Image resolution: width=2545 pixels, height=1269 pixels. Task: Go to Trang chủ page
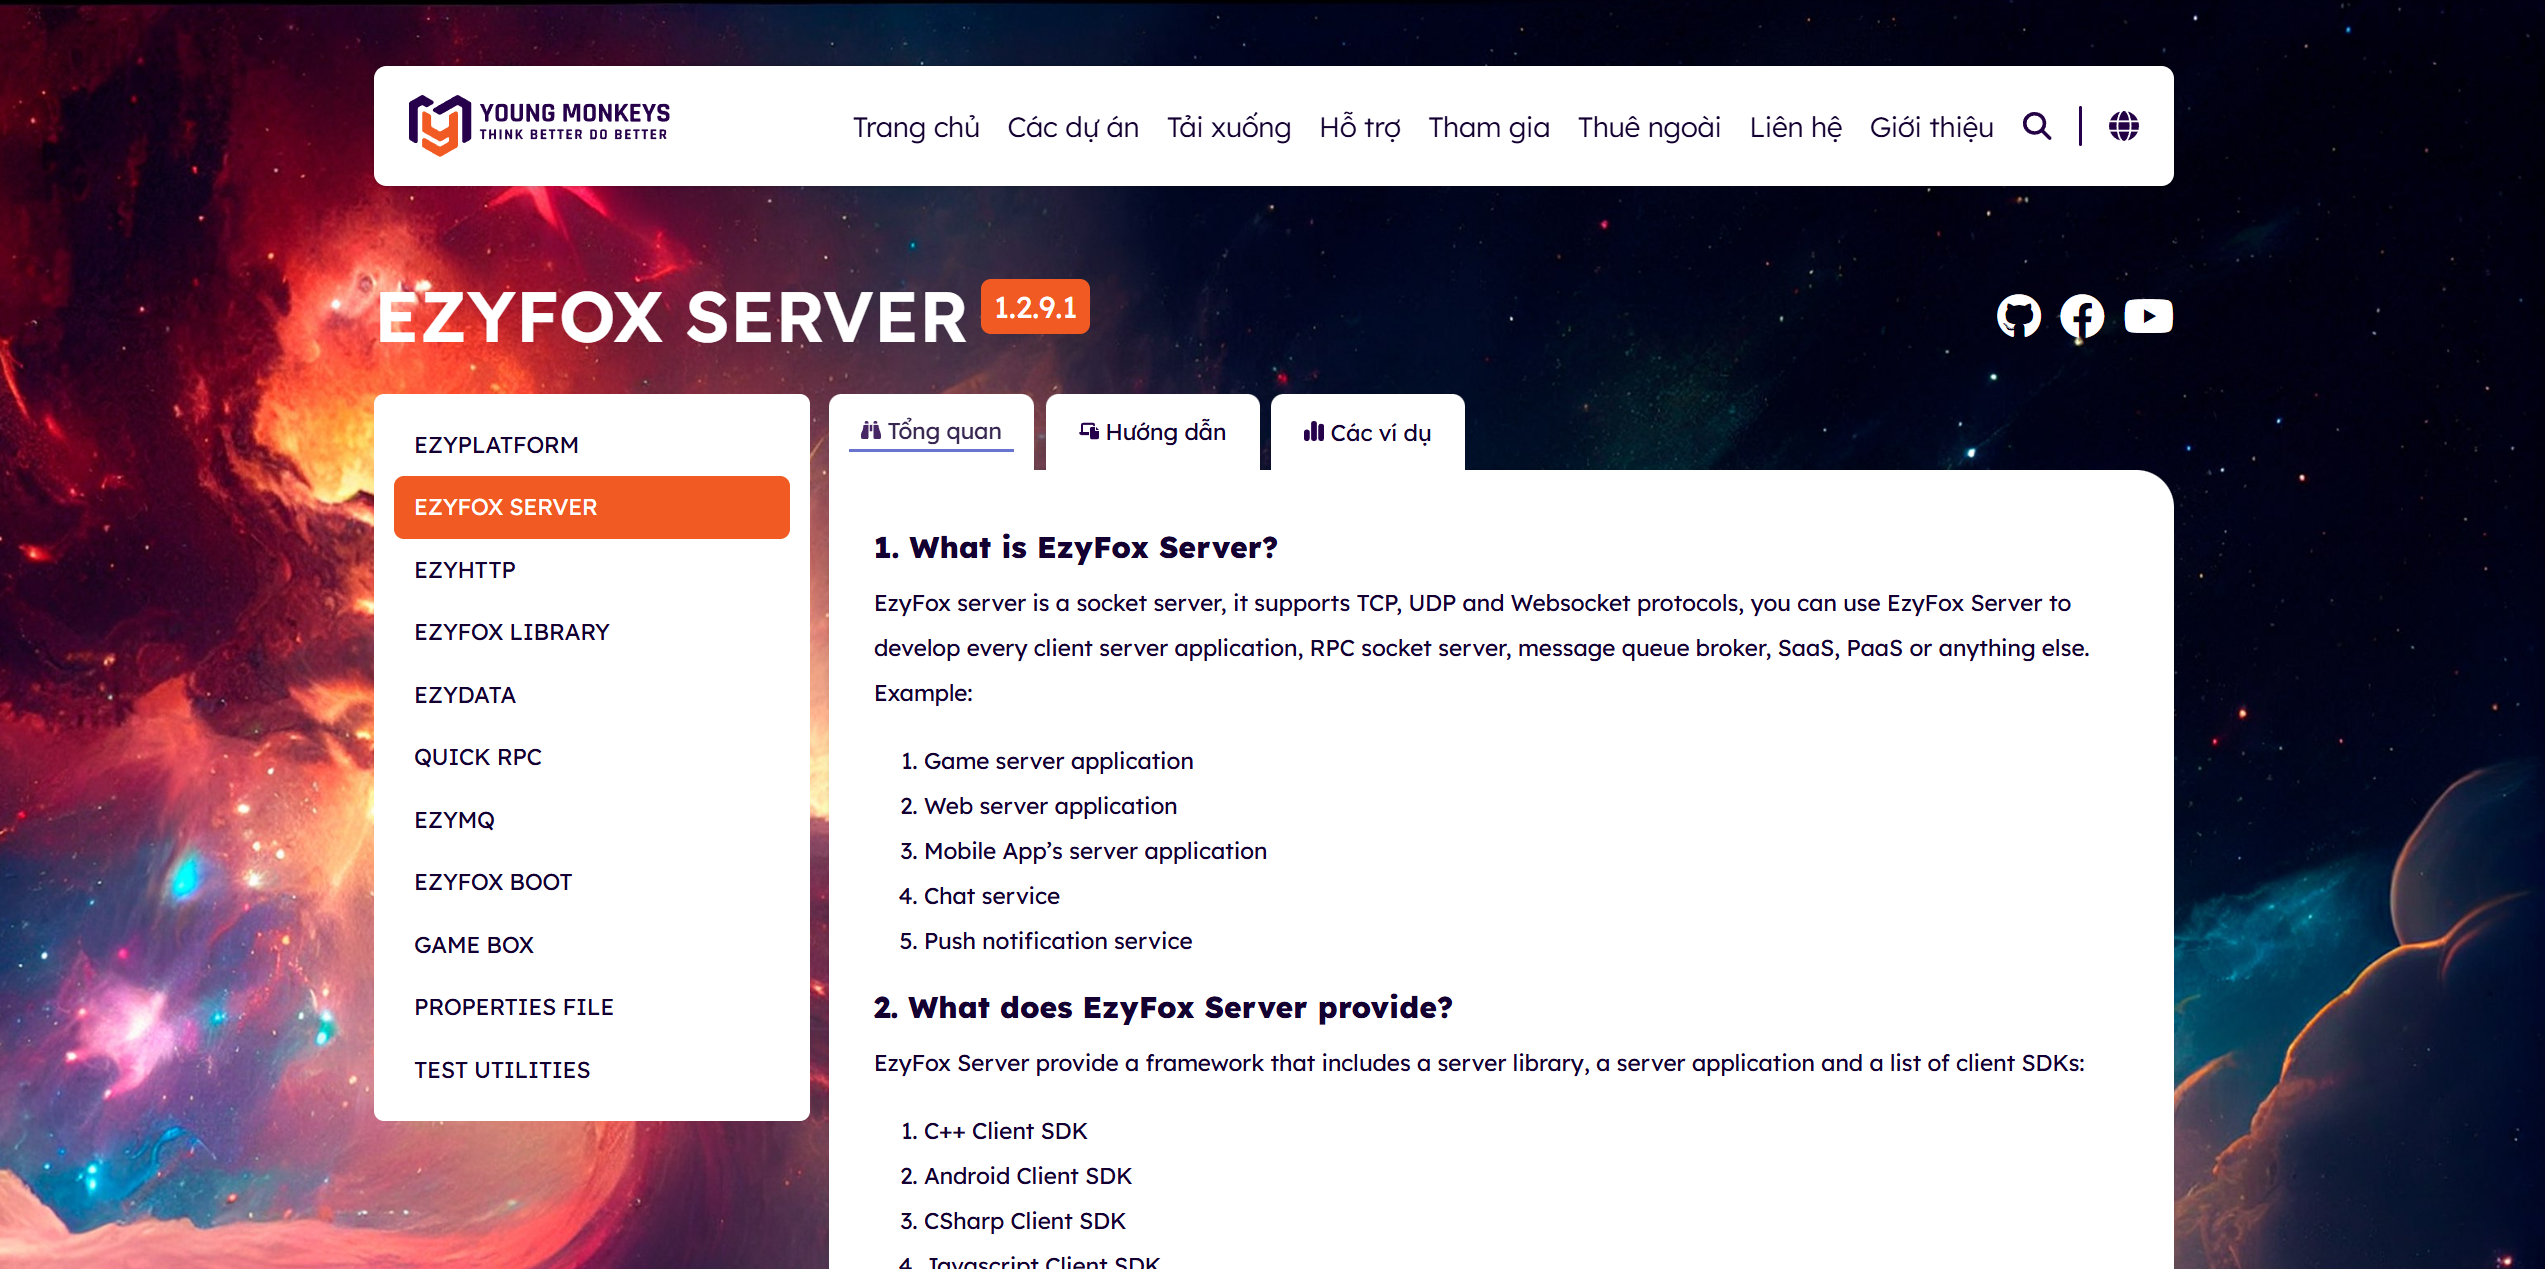tap(915, 127)
